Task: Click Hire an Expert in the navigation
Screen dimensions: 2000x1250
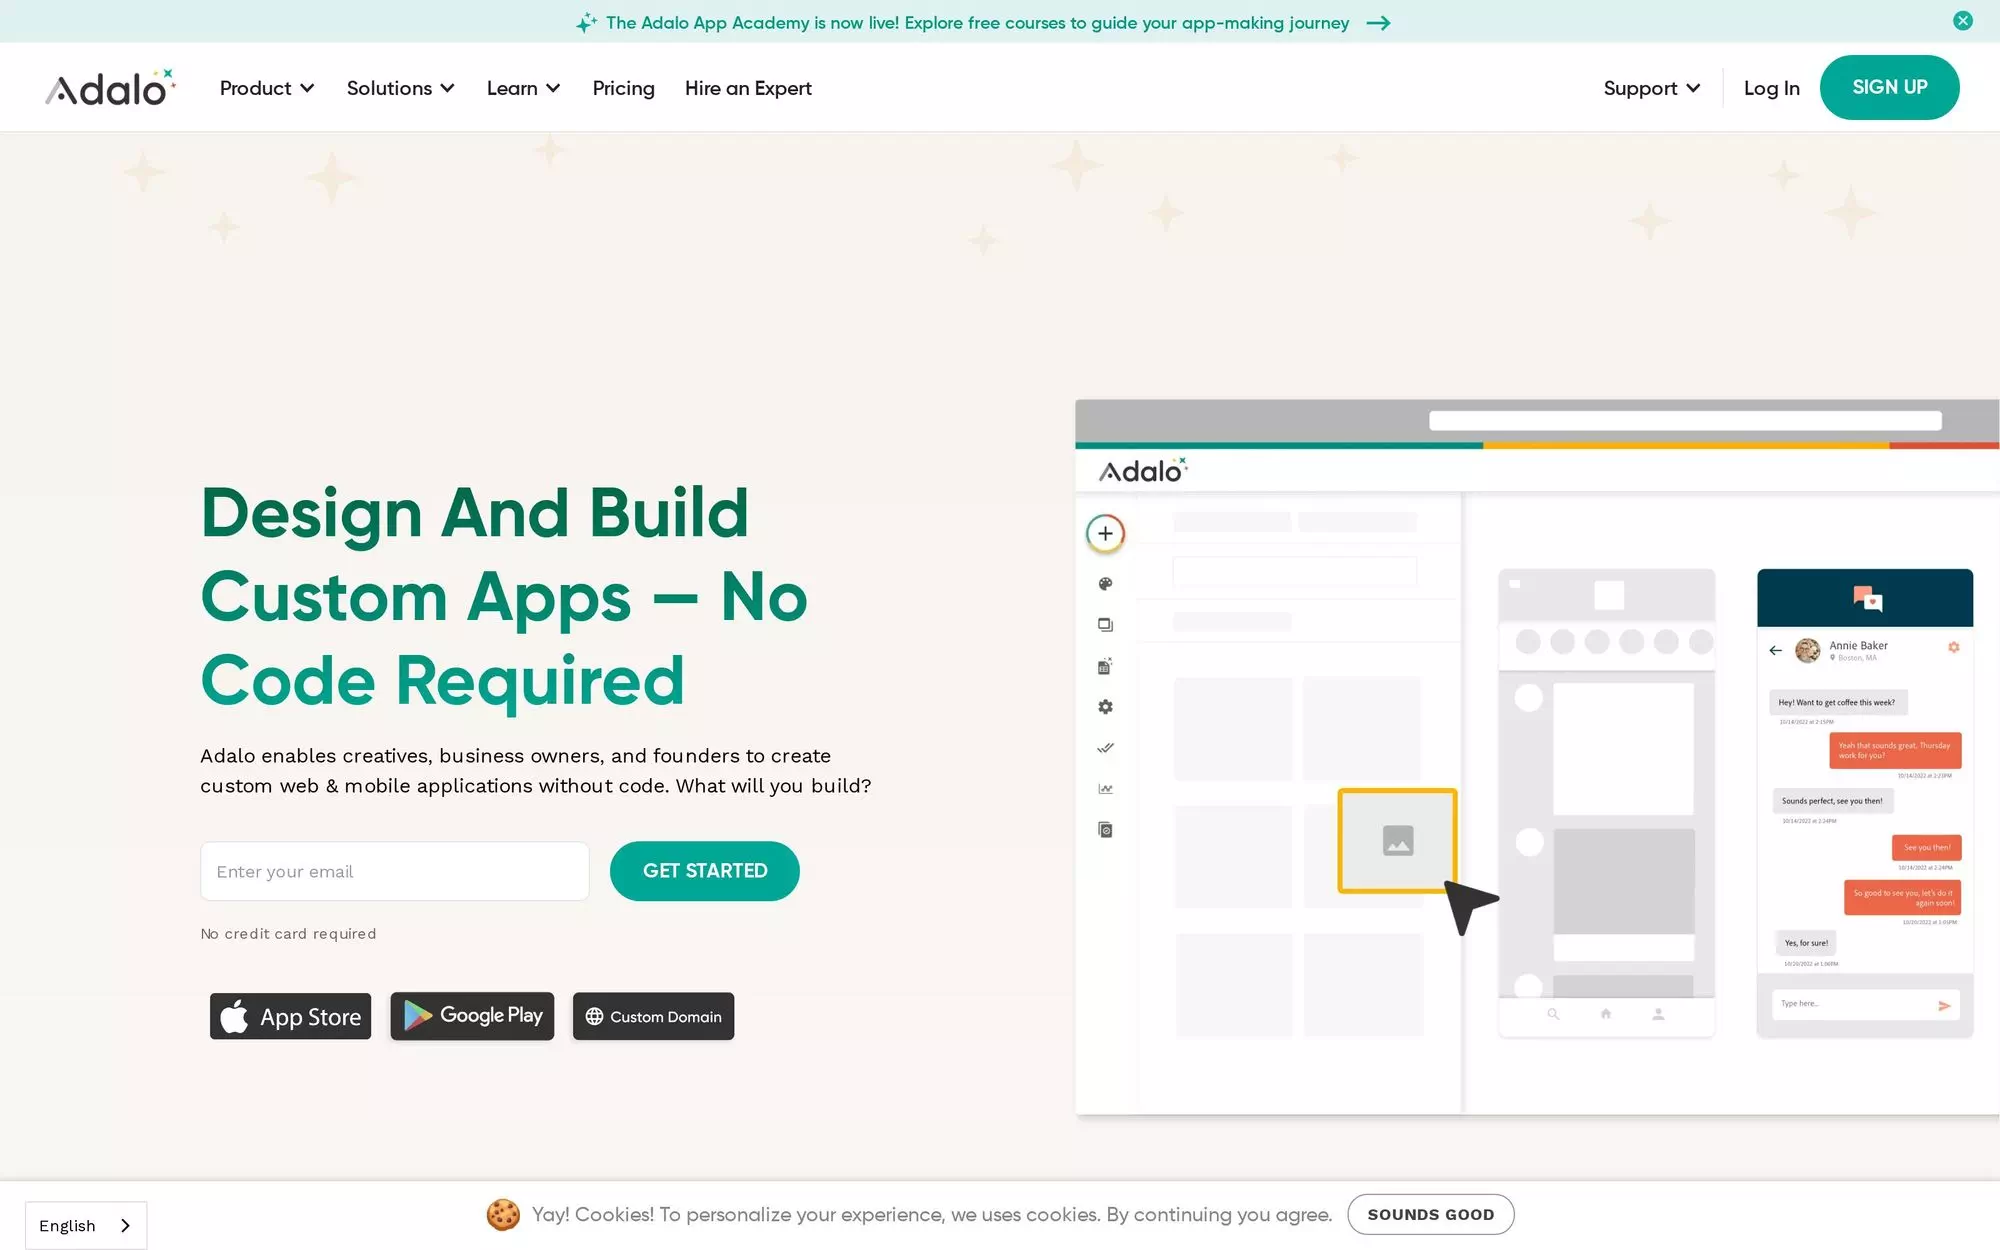Action: point(747,88)
